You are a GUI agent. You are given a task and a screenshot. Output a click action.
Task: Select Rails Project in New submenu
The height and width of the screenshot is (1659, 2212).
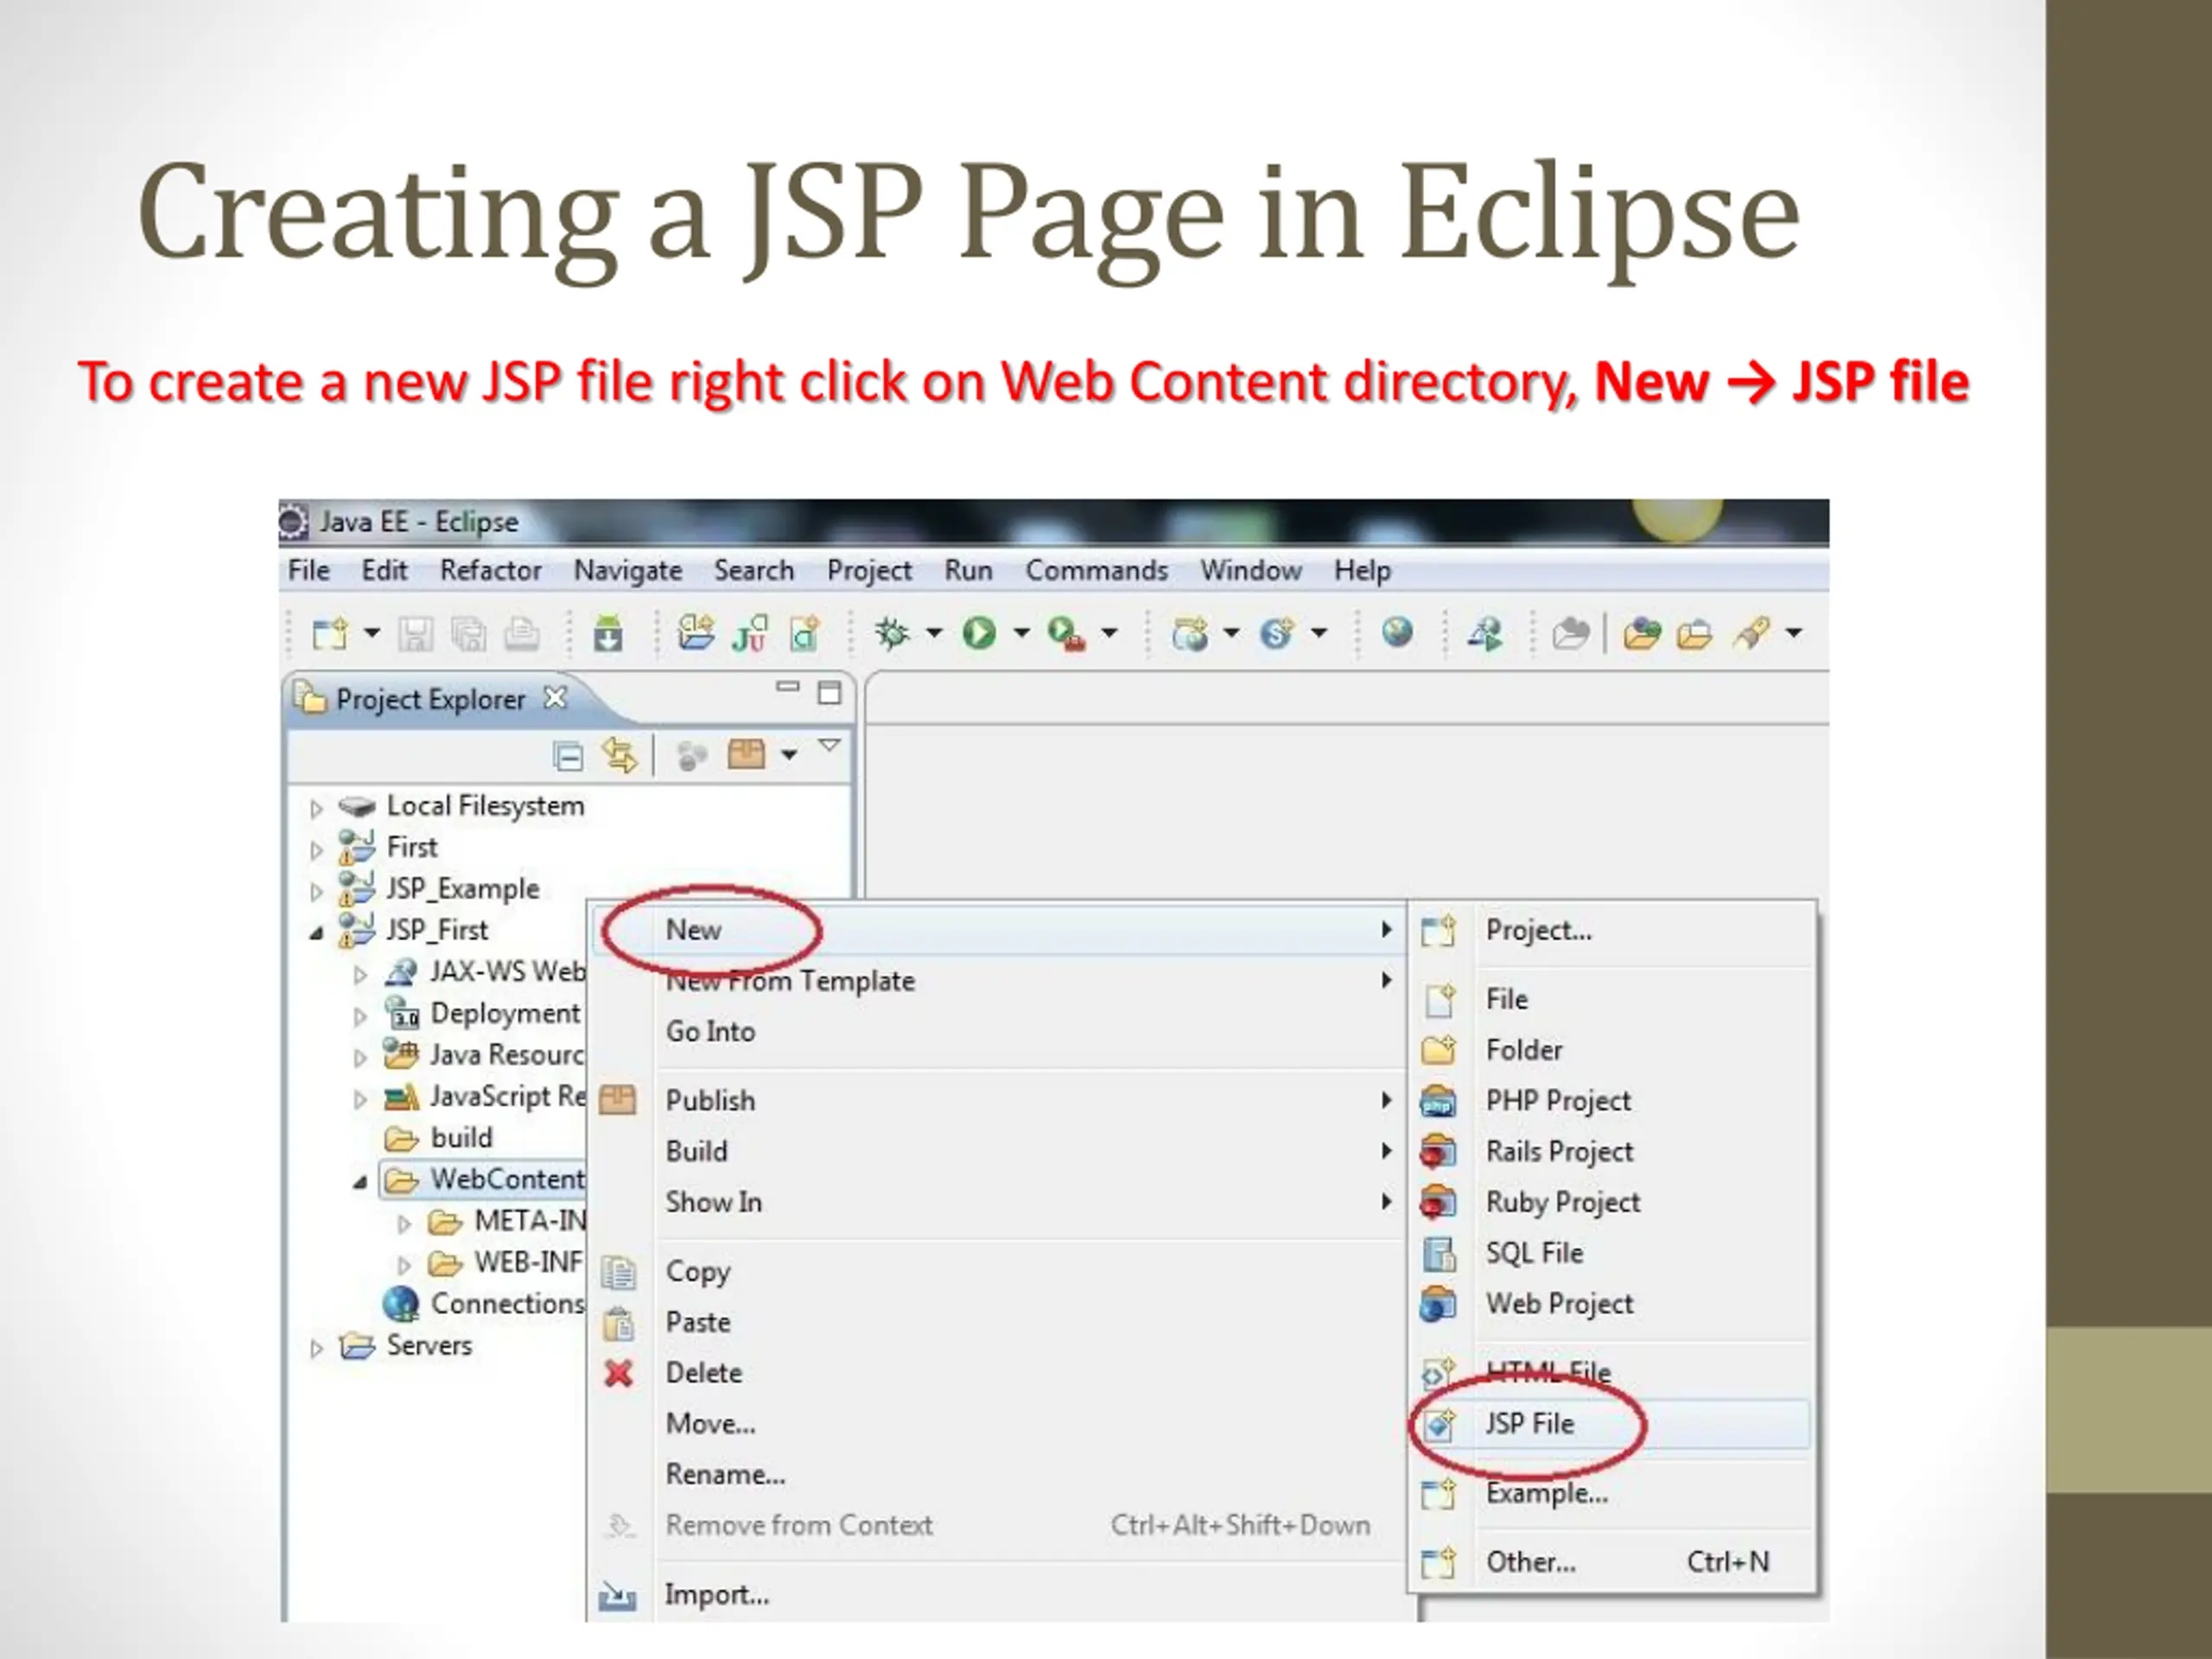point(1613,1152)
